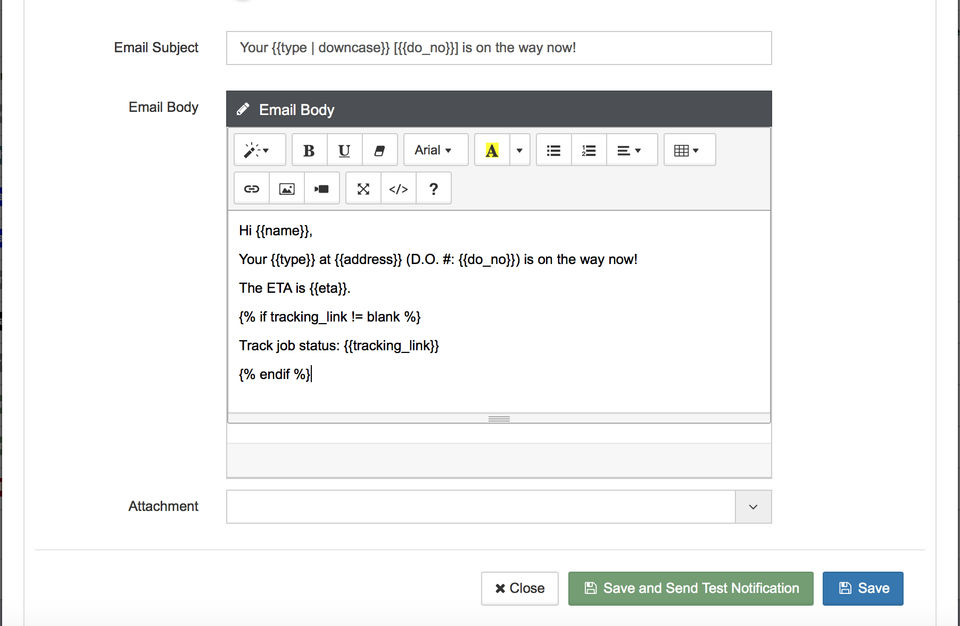Open the editor help dialog
The height and width of the screenshot is (626, 960).
[x=433, y=188]
